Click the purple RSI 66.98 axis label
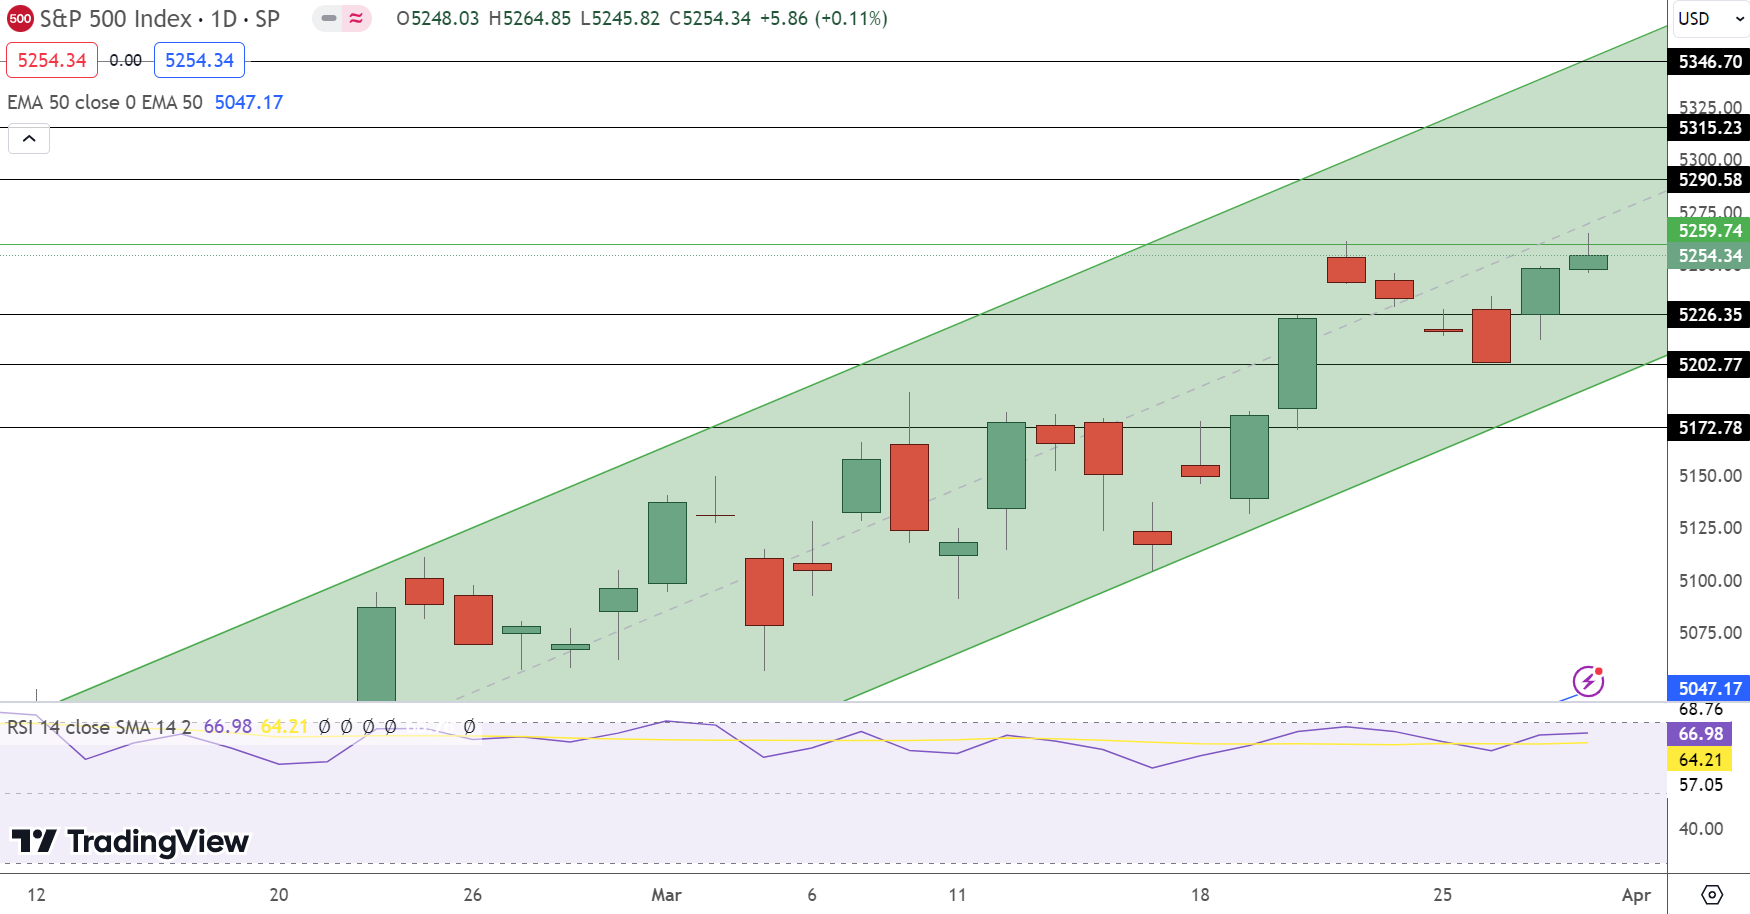Image resolution: width=1750 pixels, height=914 pixels. point(1700,734)
